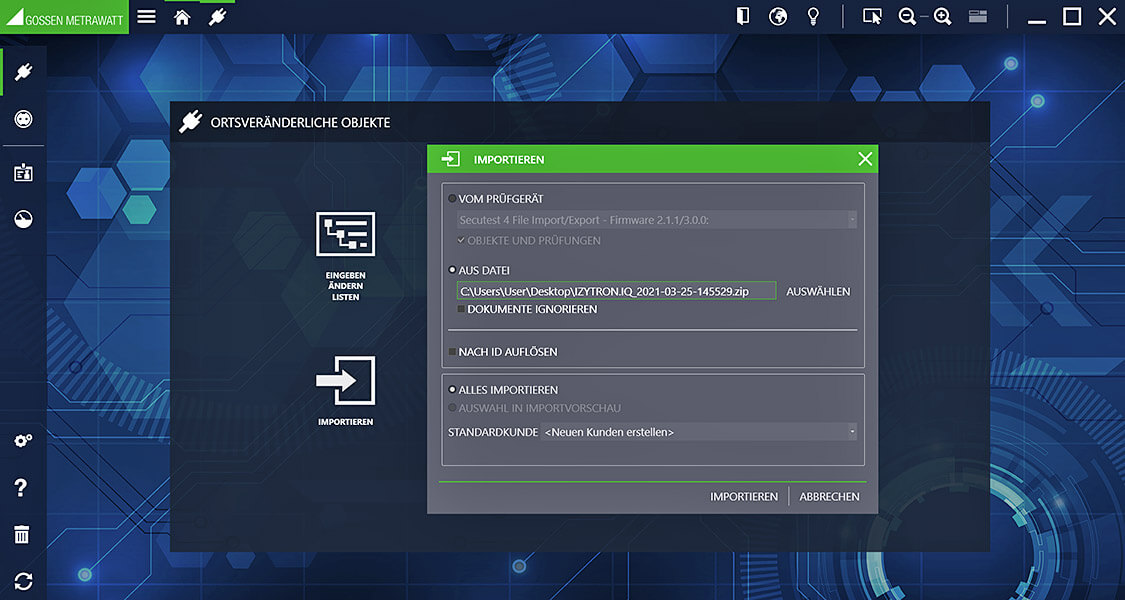
Task: Maximize the application window
Action: click(1072, 17)
